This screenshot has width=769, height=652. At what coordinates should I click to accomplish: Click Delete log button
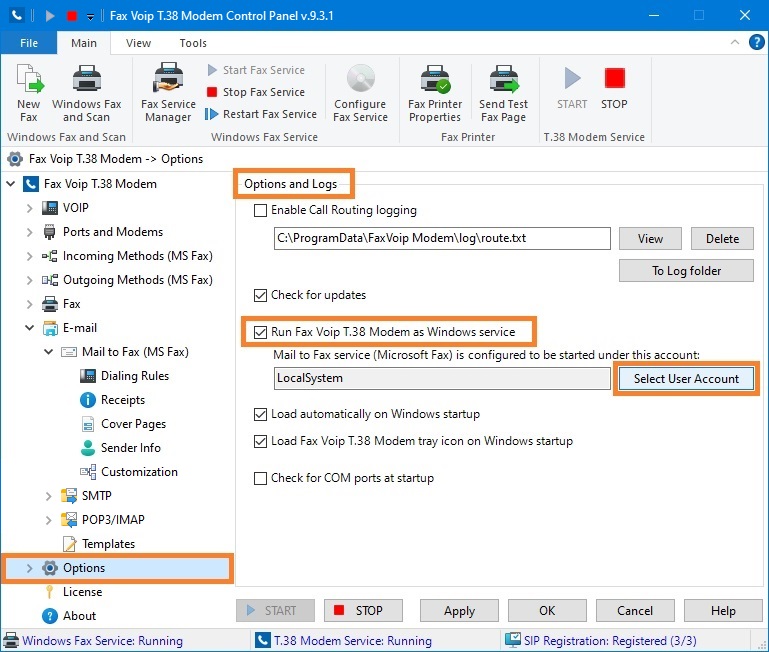coord(722,239)
